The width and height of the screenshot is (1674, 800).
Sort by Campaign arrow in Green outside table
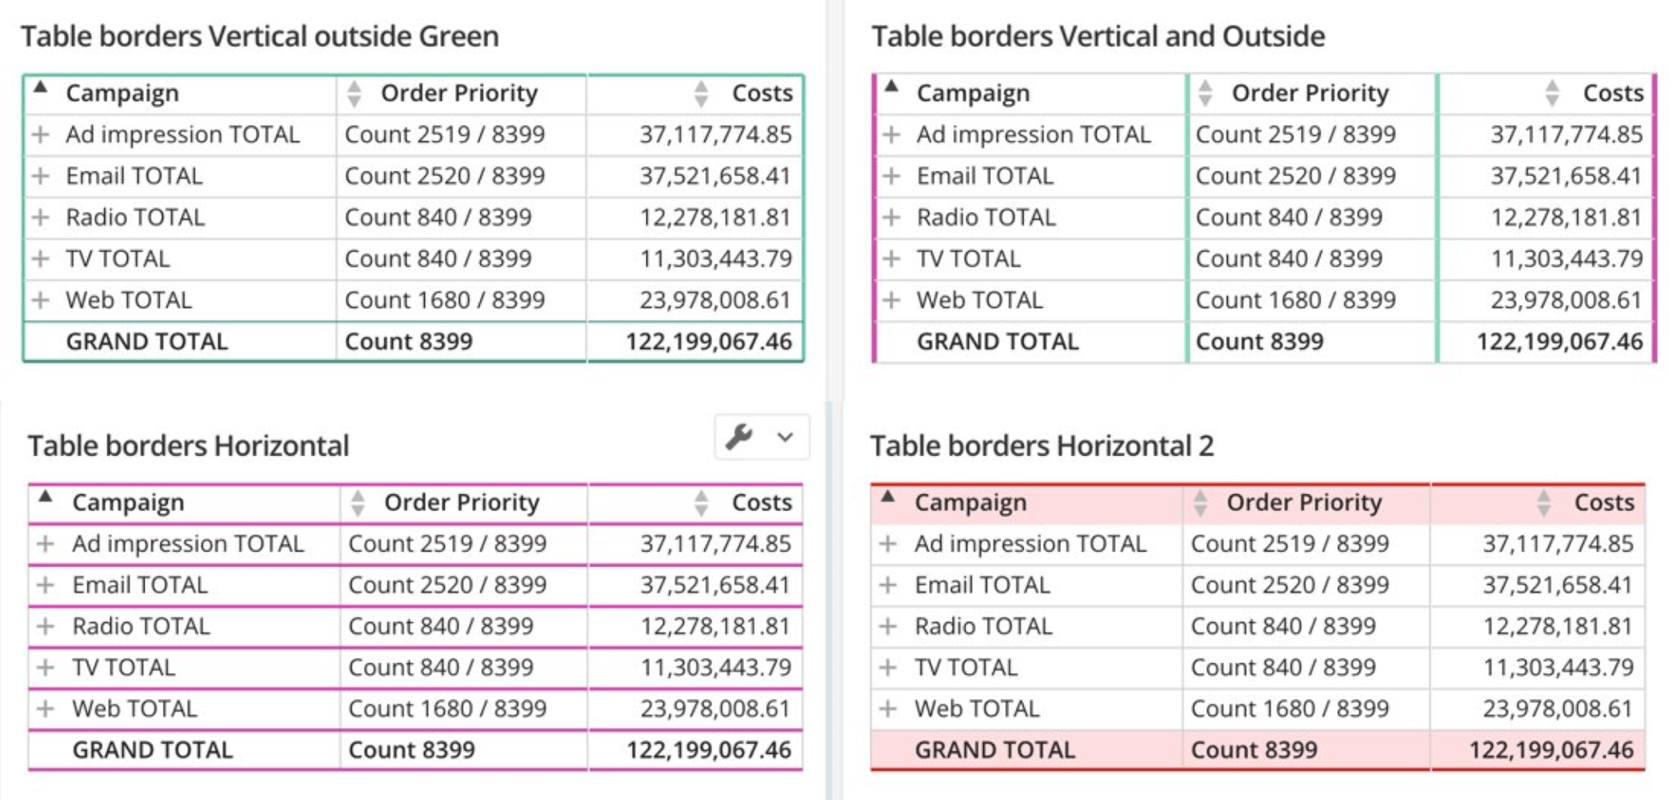coord(40,87)
